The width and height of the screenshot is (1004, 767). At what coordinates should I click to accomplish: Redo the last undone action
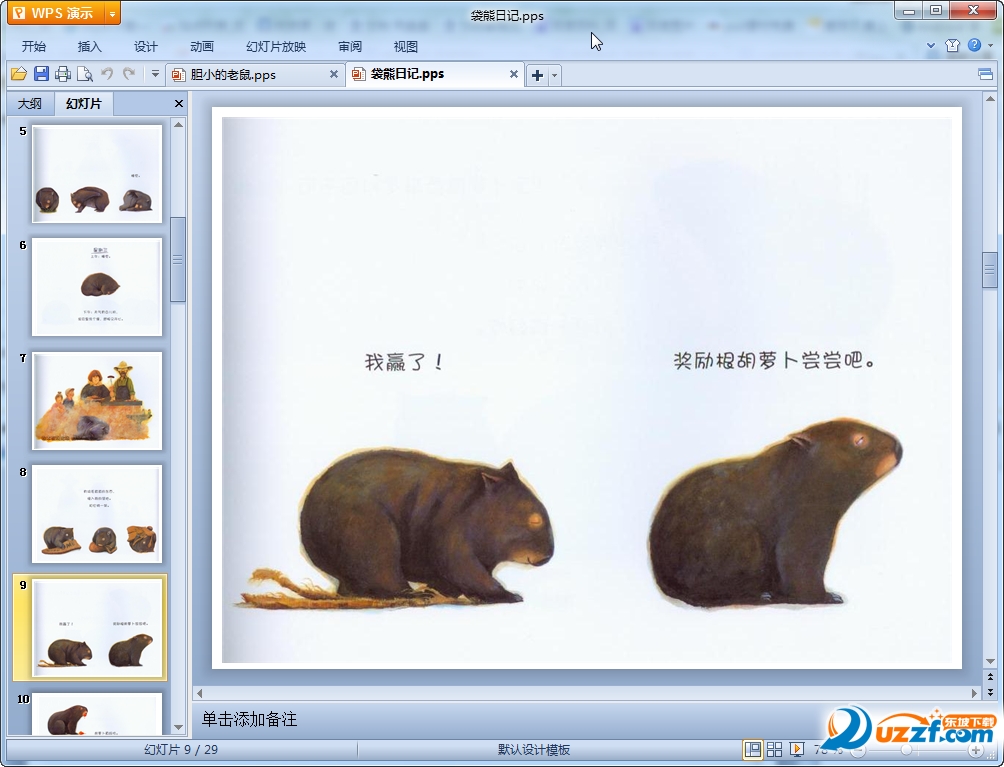tap(129, 74)
